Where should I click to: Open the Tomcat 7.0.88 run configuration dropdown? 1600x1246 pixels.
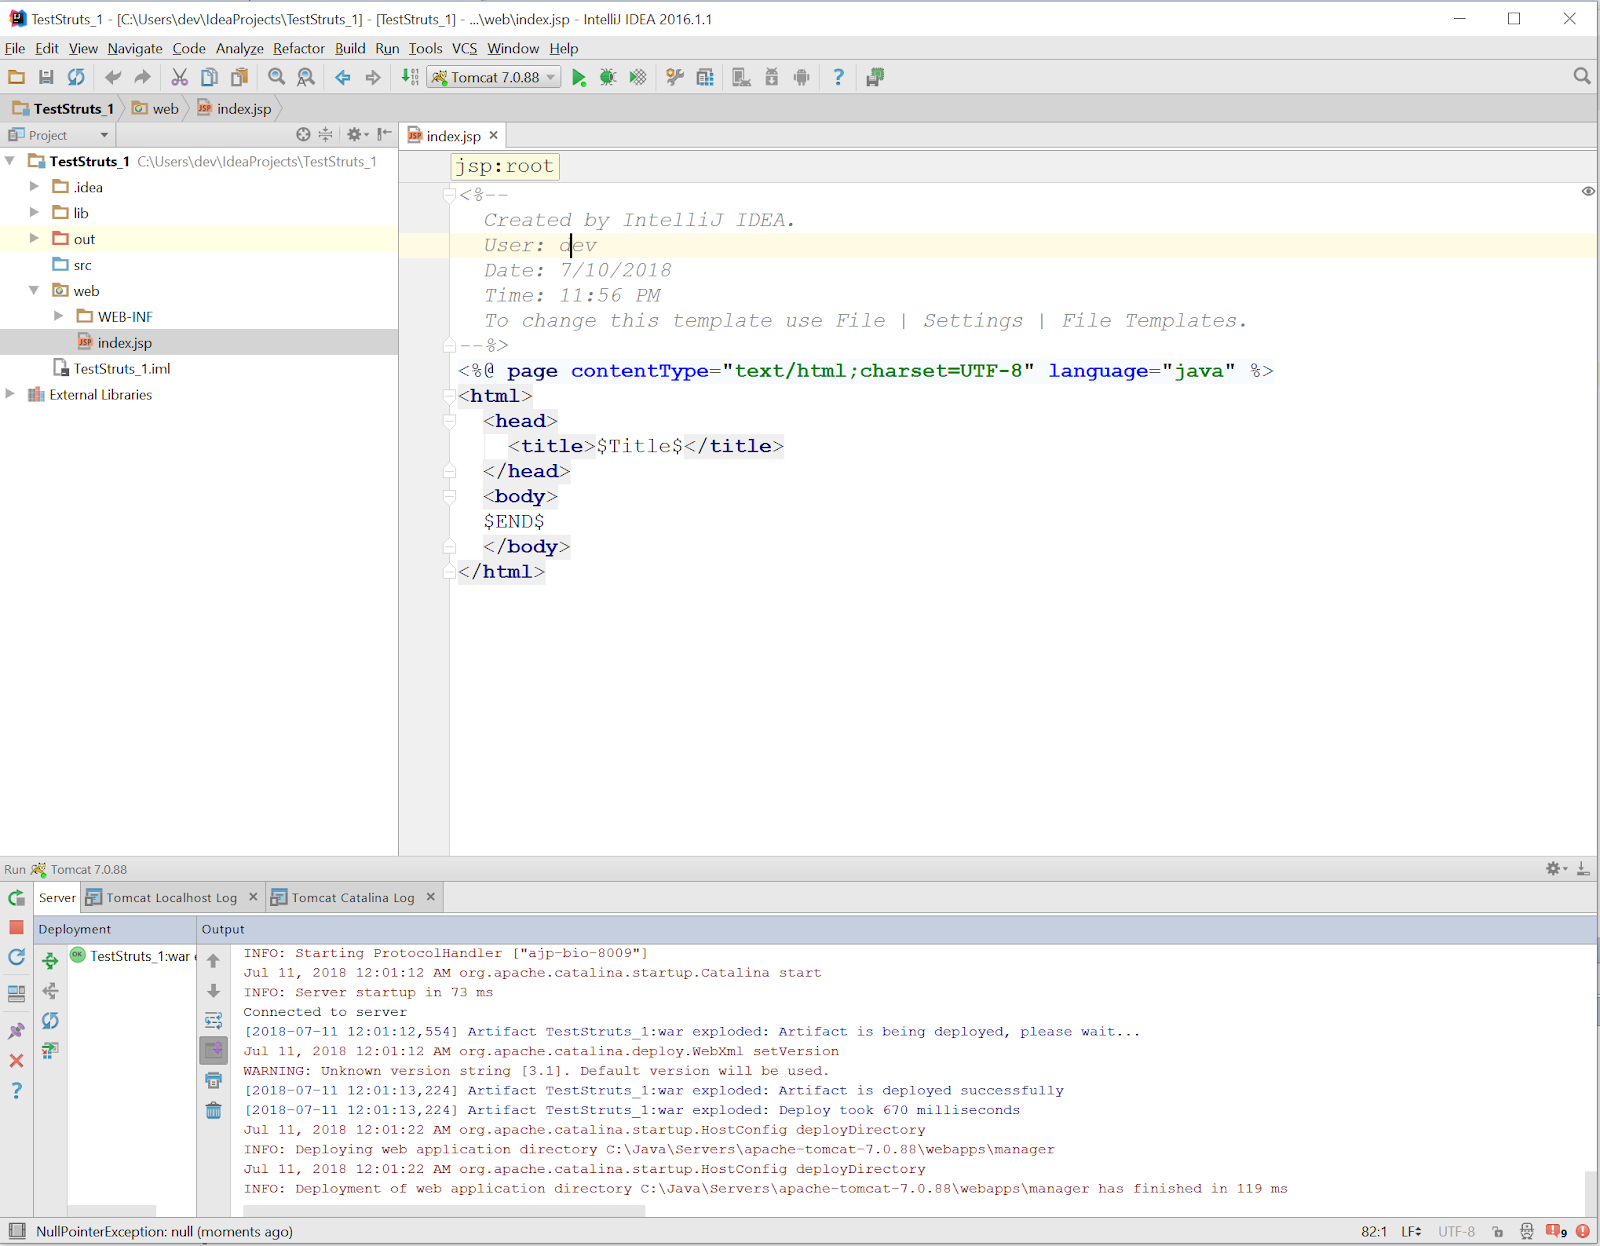494,78
